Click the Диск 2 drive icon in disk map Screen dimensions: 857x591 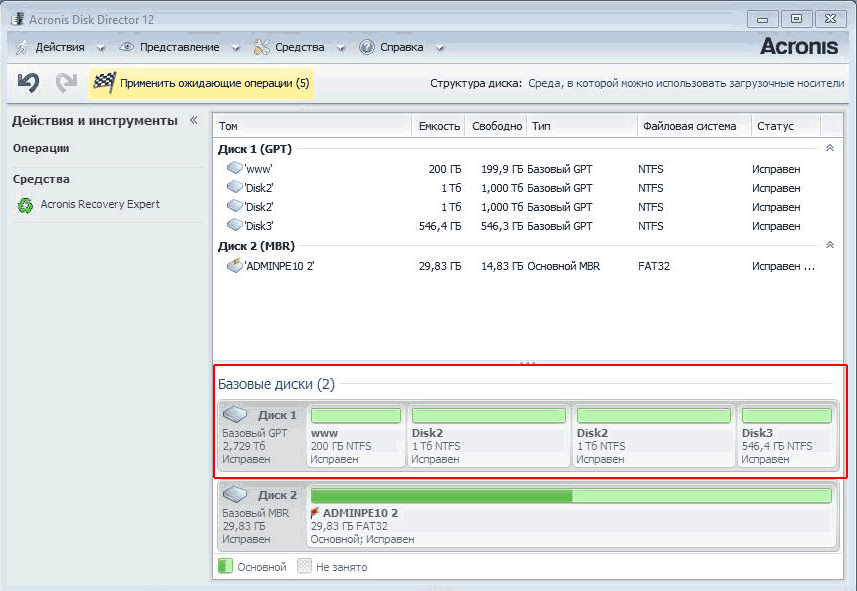coord(235,495)
